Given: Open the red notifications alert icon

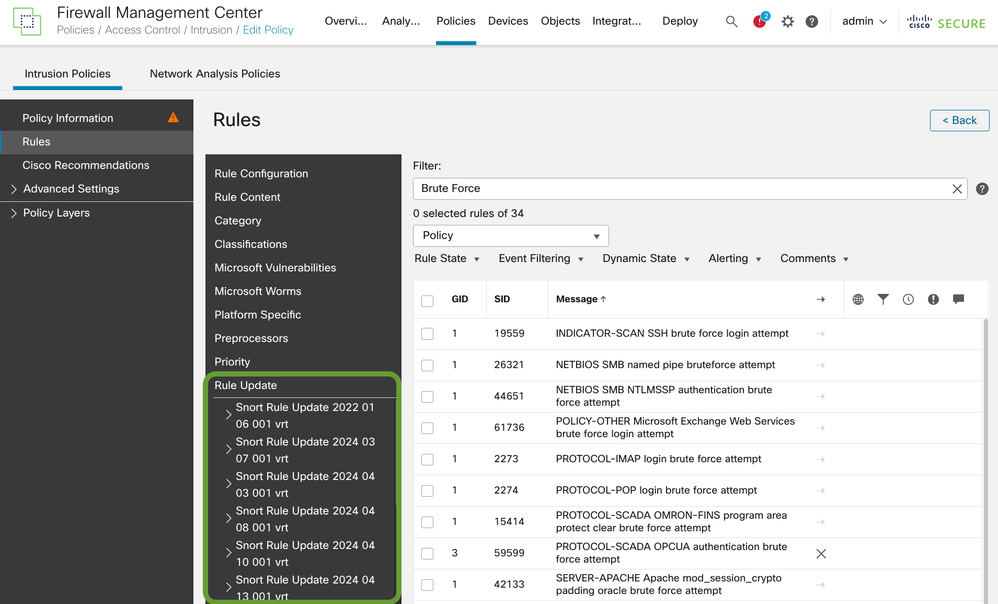Looking at the screenshot, I should pyautogui.click(x=760, y=21).
